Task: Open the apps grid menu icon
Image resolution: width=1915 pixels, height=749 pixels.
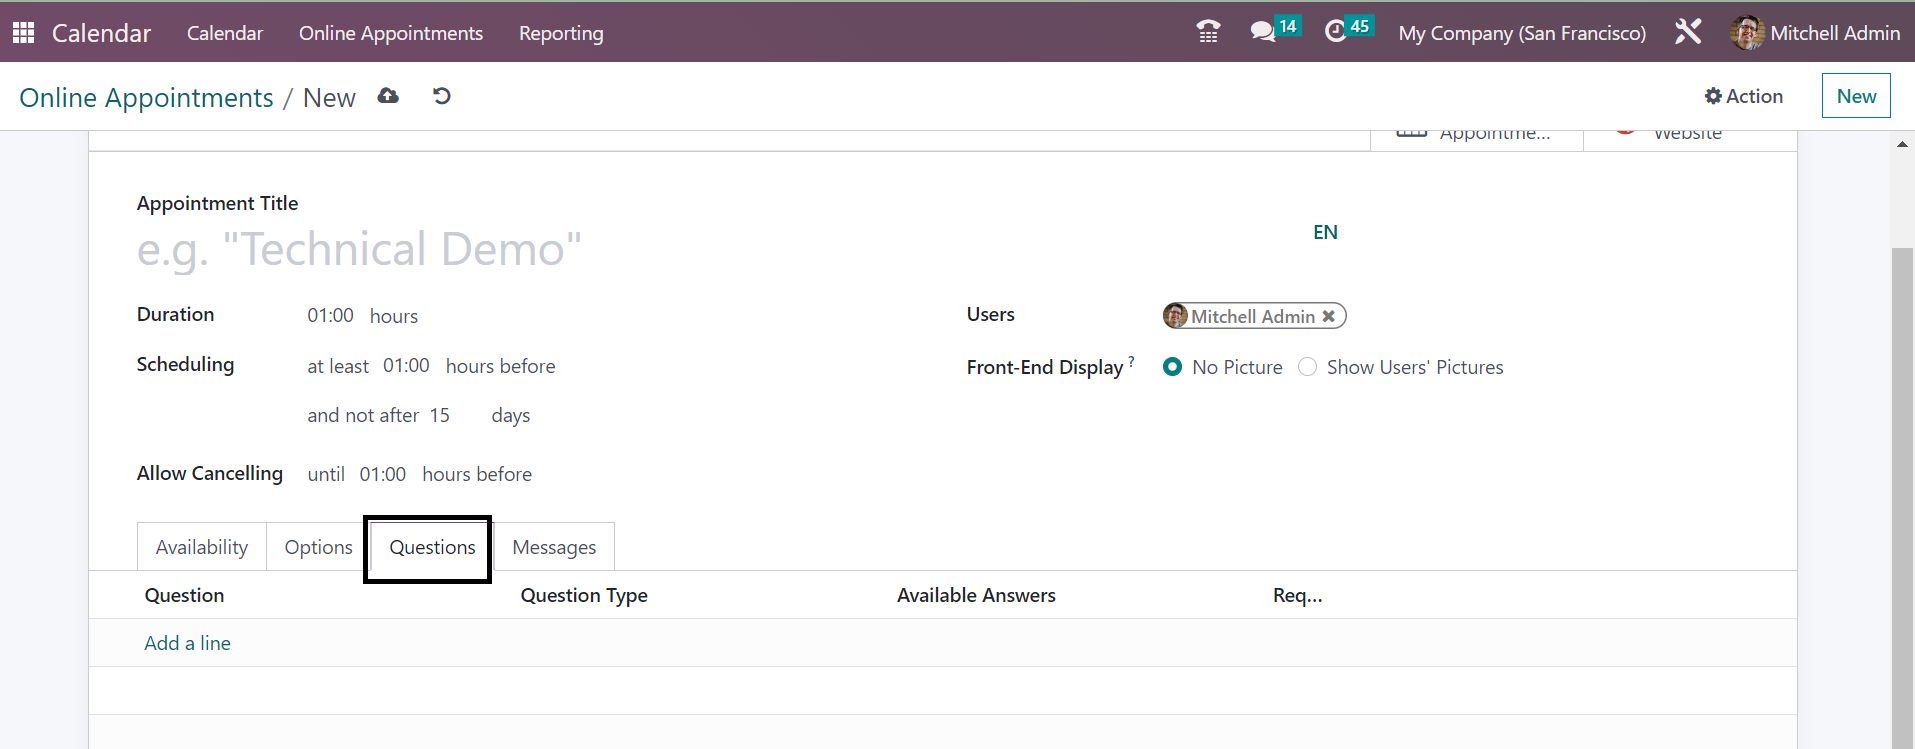Action: [24, 33]
